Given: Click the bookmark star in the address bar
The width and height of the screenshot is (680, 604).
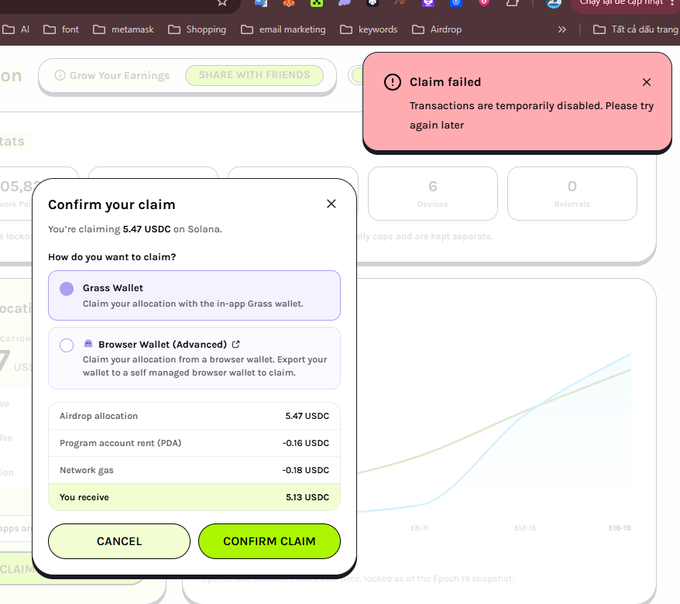Looking at the screenshot, I should point(222,3).
